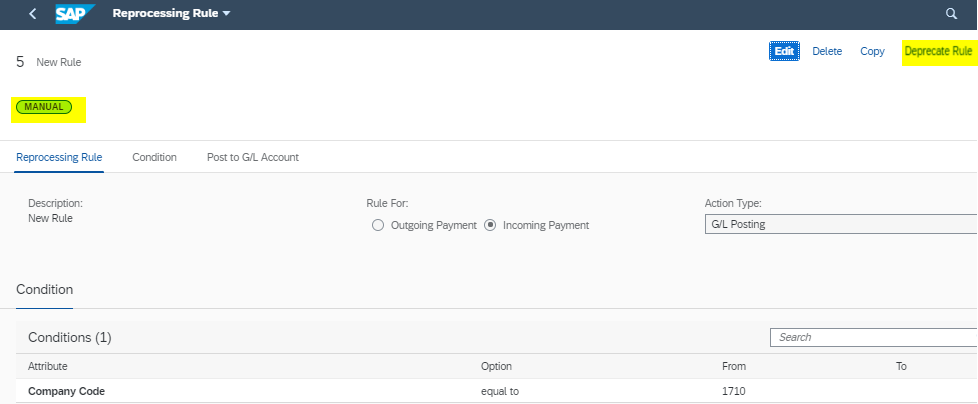Click the Conditions search field
Screen dimensions: 978x404
click(x=874, y=337)
